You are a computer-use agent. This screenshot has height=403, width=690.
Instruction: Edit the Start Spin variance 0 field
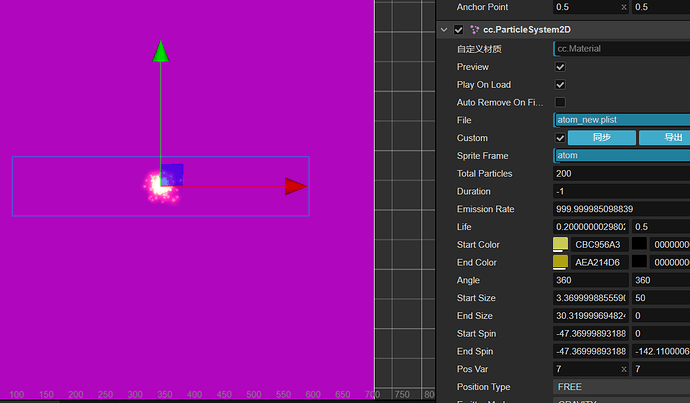click(x=661, y=333)
